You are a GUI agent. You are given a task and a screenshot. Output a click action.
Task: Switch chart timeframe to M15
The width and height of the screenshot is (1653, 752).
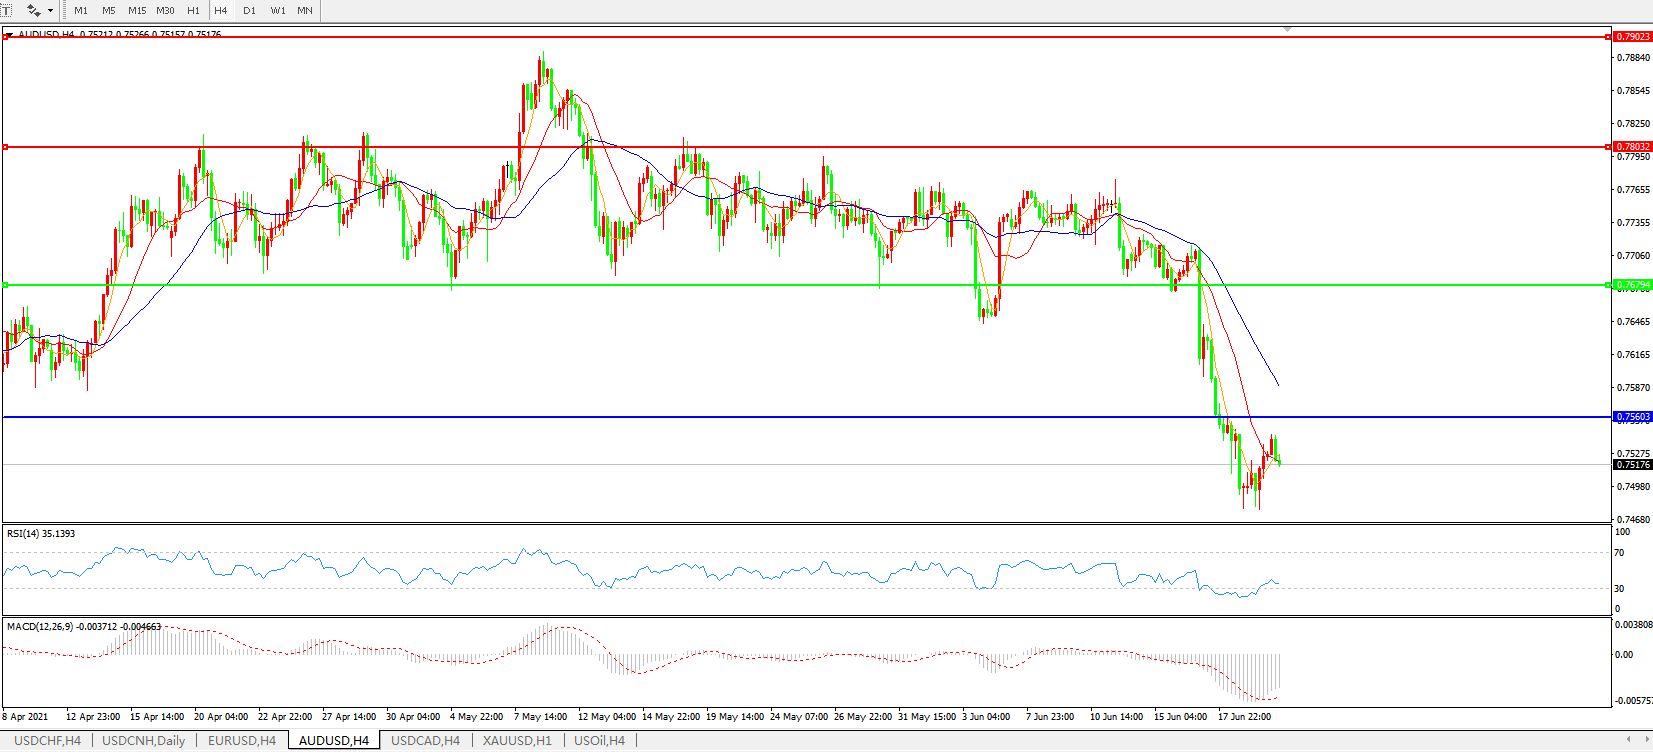pyautogui.click(x=137, y=10)
